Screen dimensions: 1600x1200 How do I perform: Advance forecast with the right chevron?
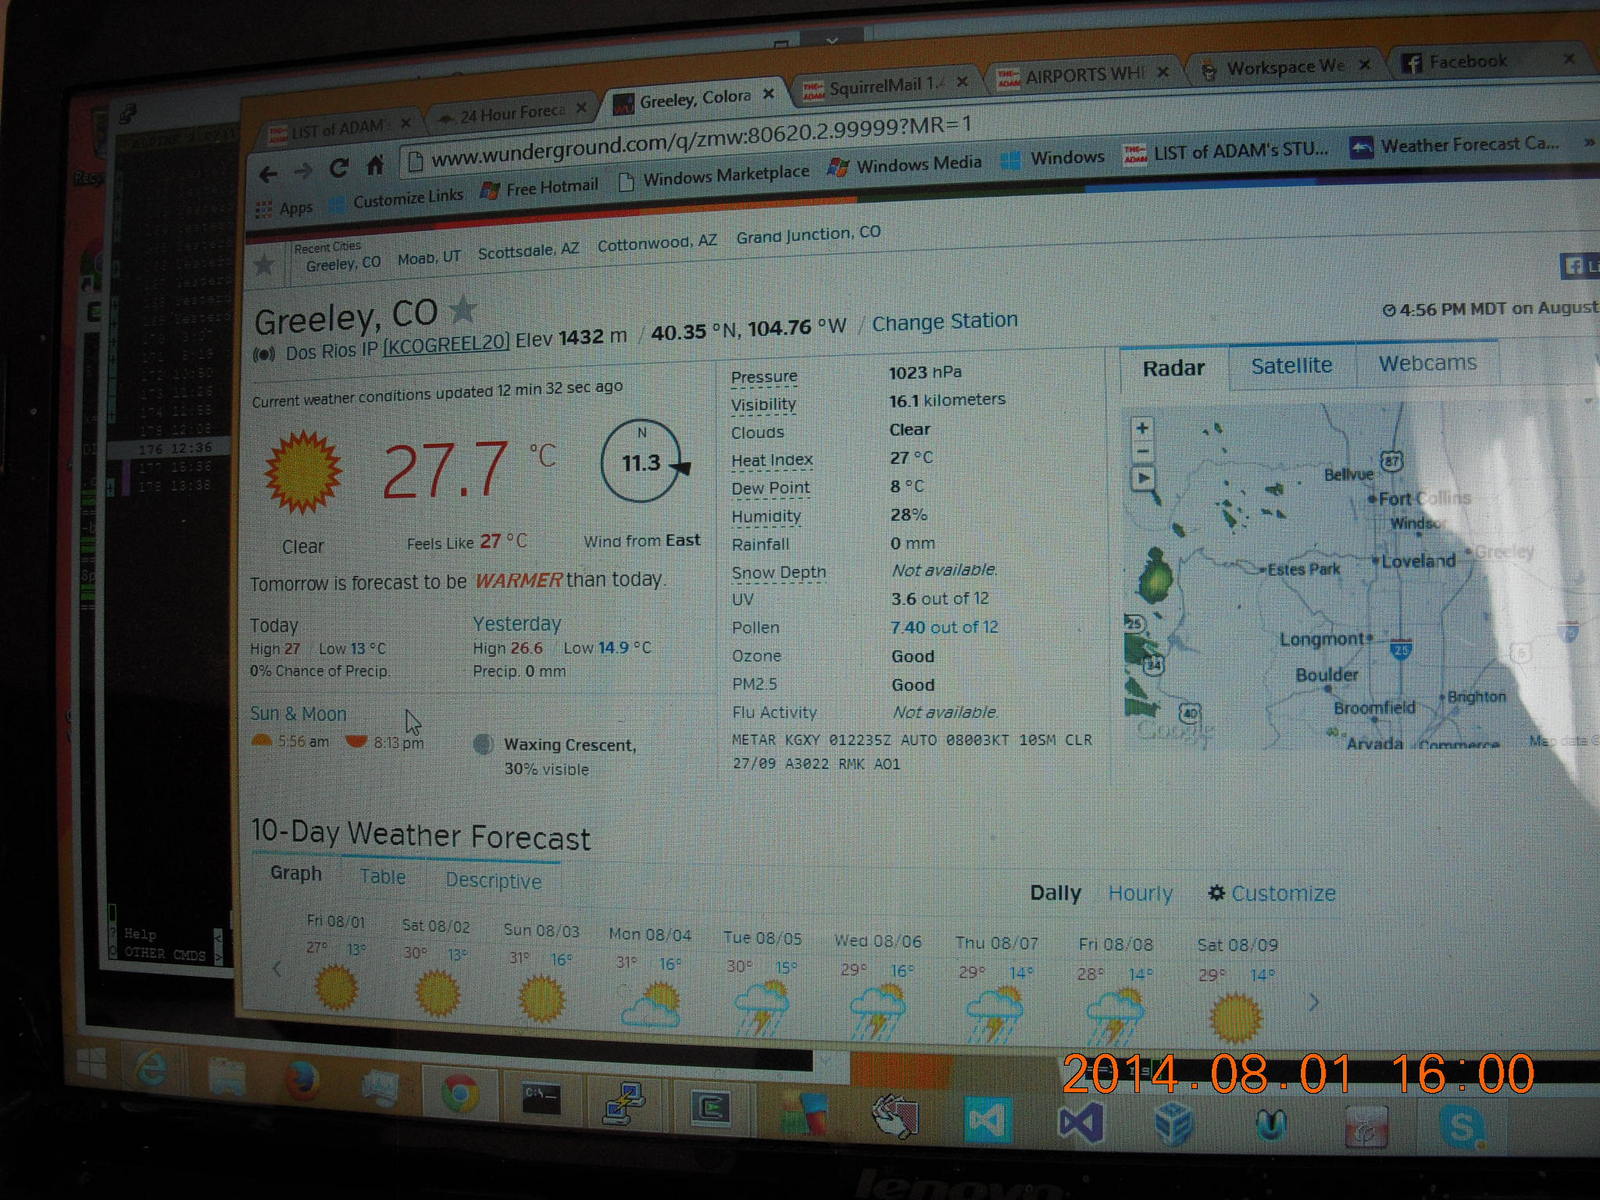[1314, 1002]
